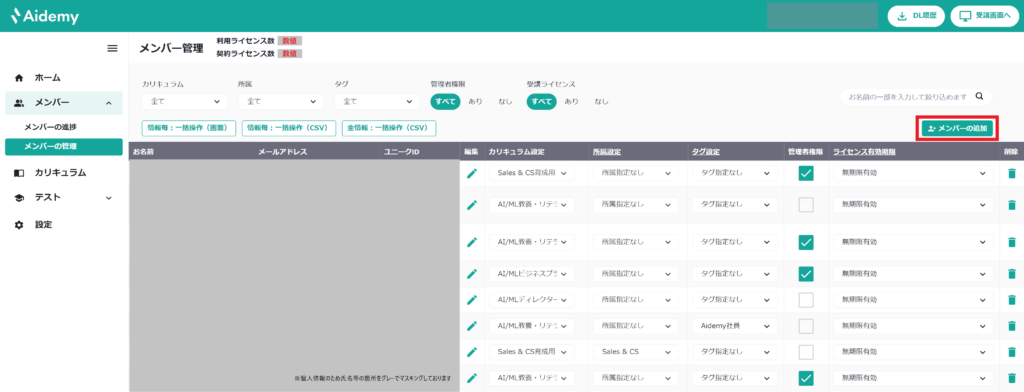
Task: Click the edit pencil in the AI/MLビジネス row
Action: pyautogui.click(x=472, y=273)
